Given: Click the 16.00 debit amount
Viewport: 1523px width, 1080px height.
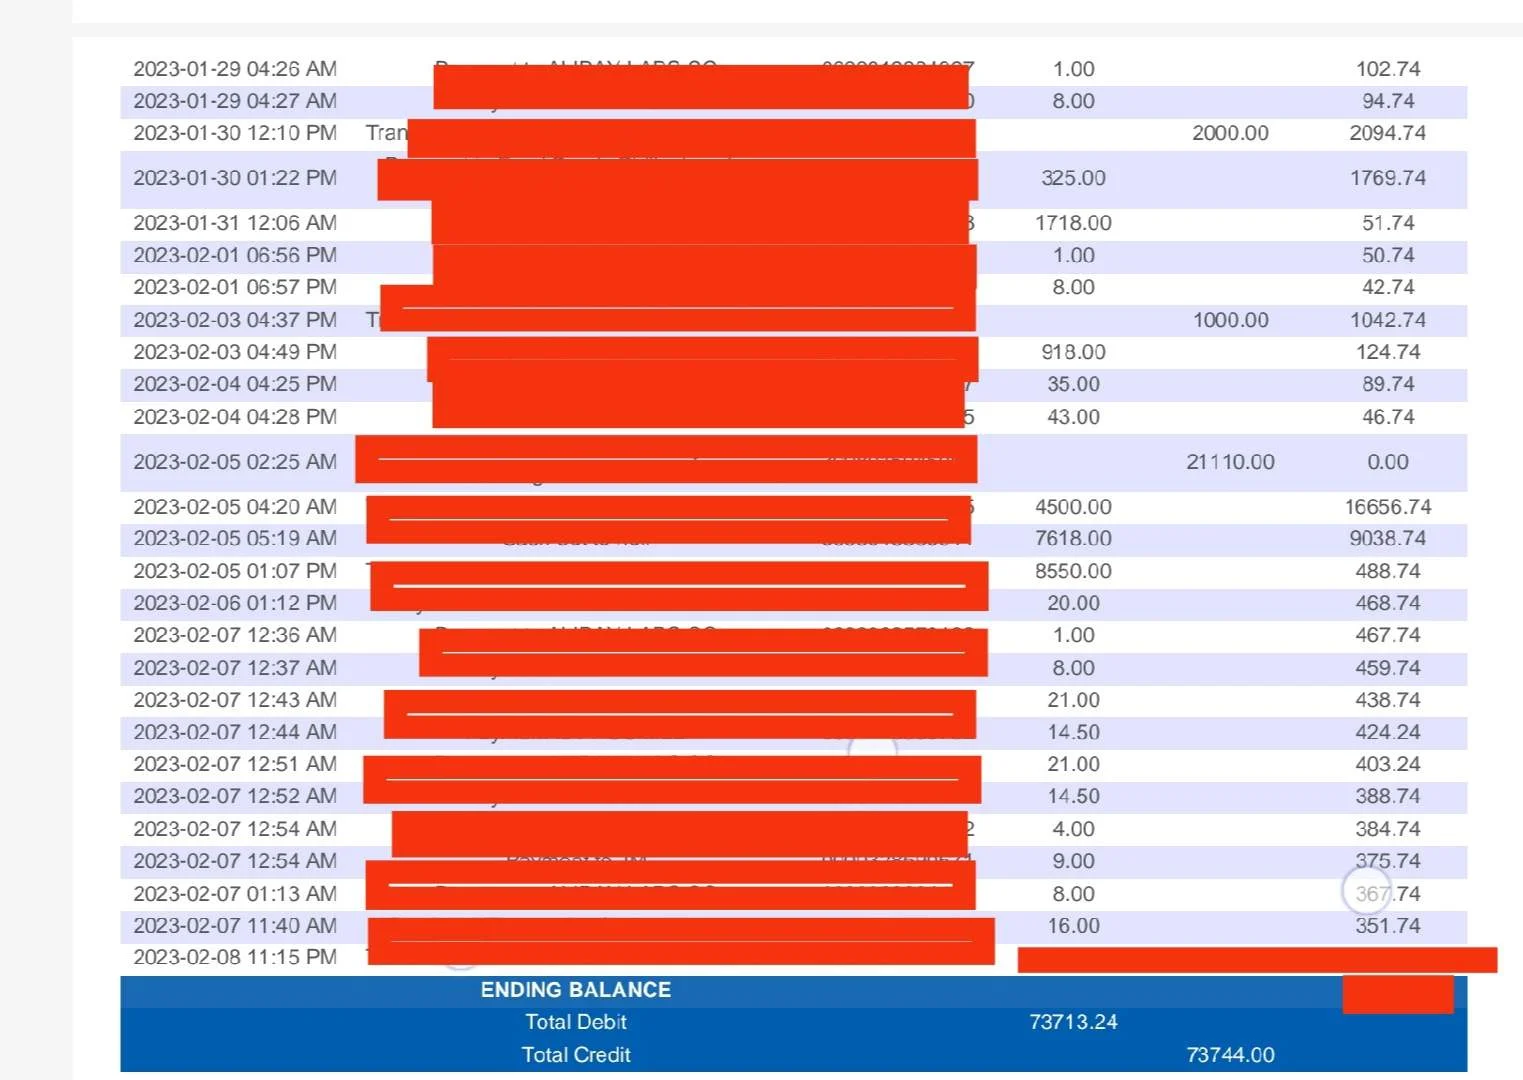Looking at the screenshot, I should 1073,926.
